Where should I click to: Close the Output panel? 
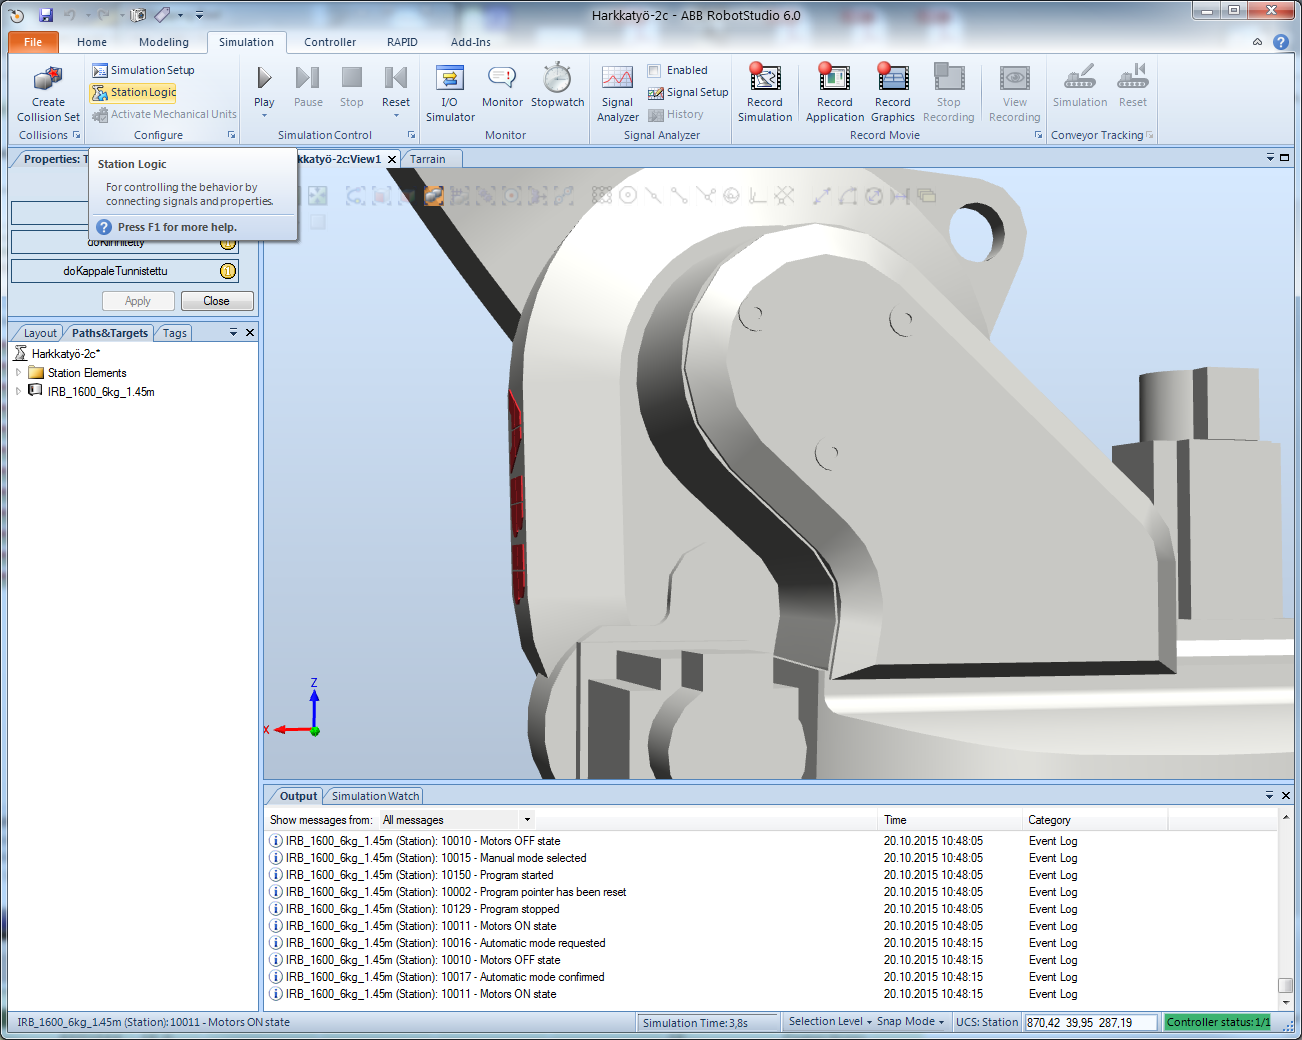click(1286, 795)
